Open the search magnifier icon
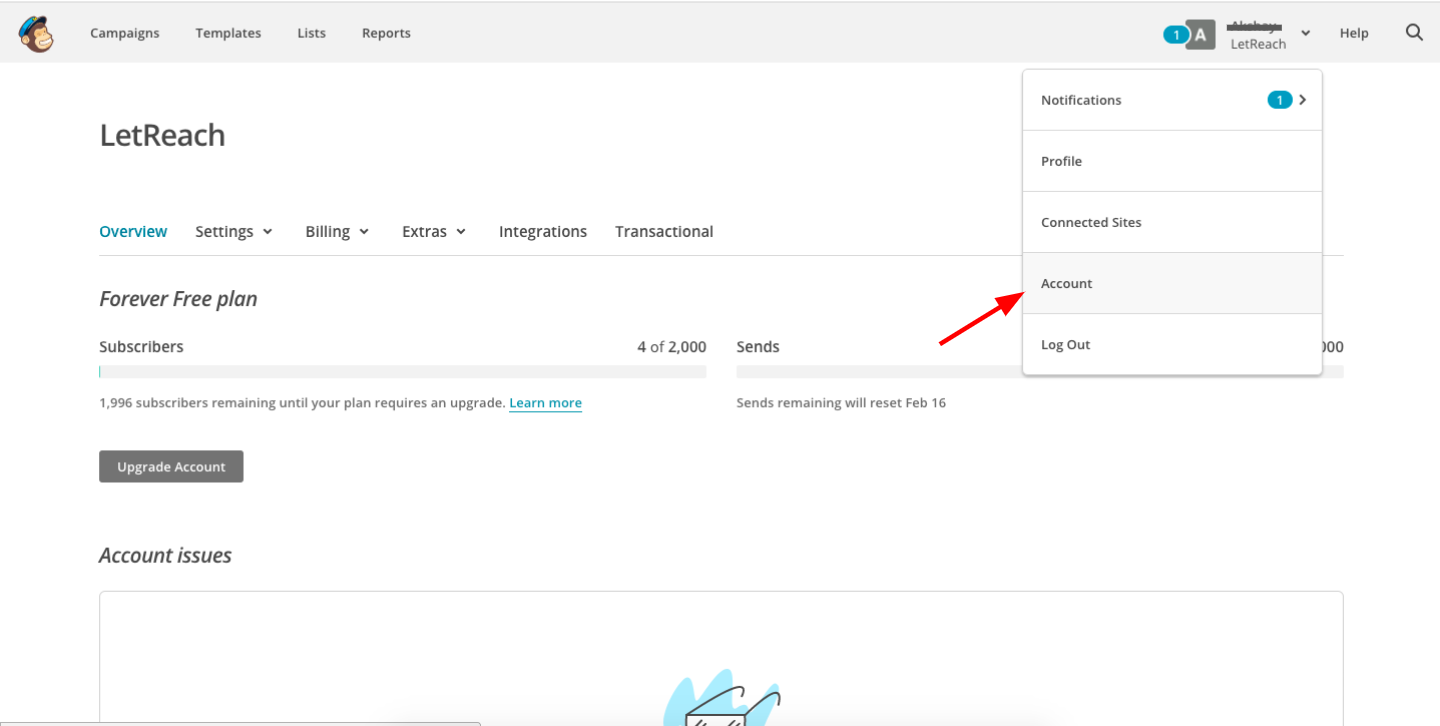The width and height of the screenshot is (1440, 726). point(1414,32)
